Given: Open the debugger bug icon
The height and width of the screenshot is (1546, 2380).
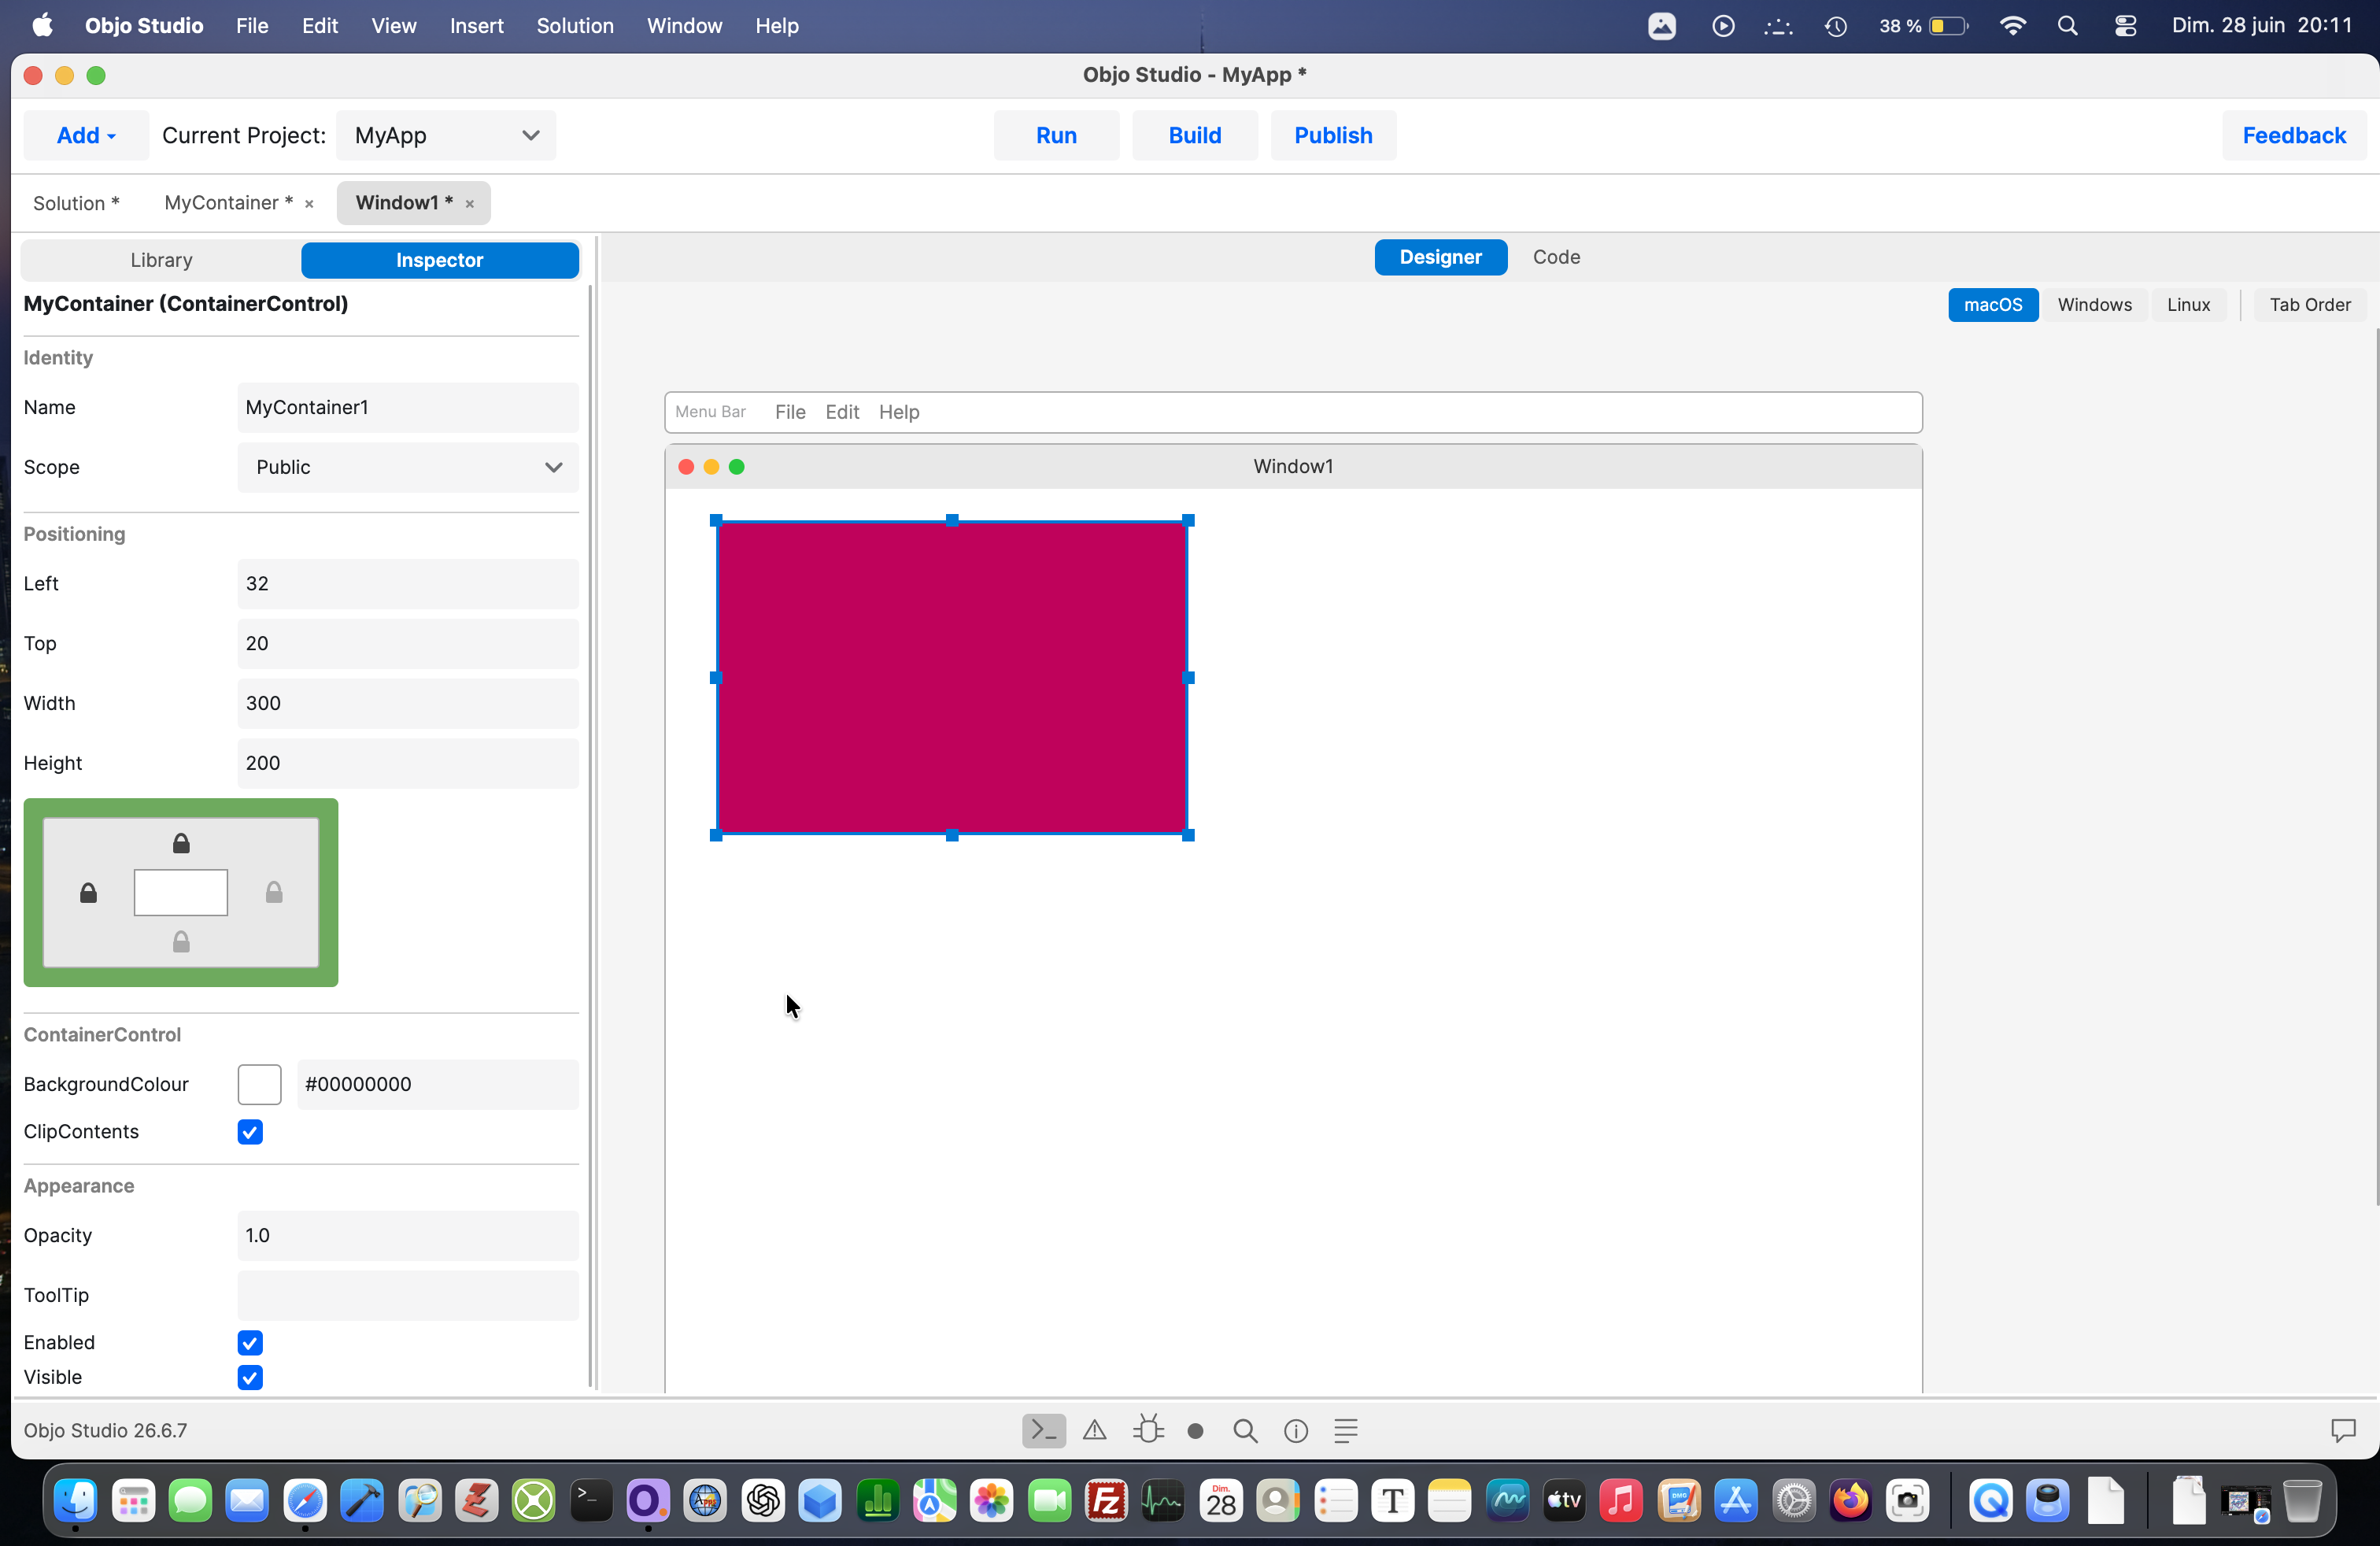Looking at the screenshot, I should pyautogui.click(x=1148, y=1430).
